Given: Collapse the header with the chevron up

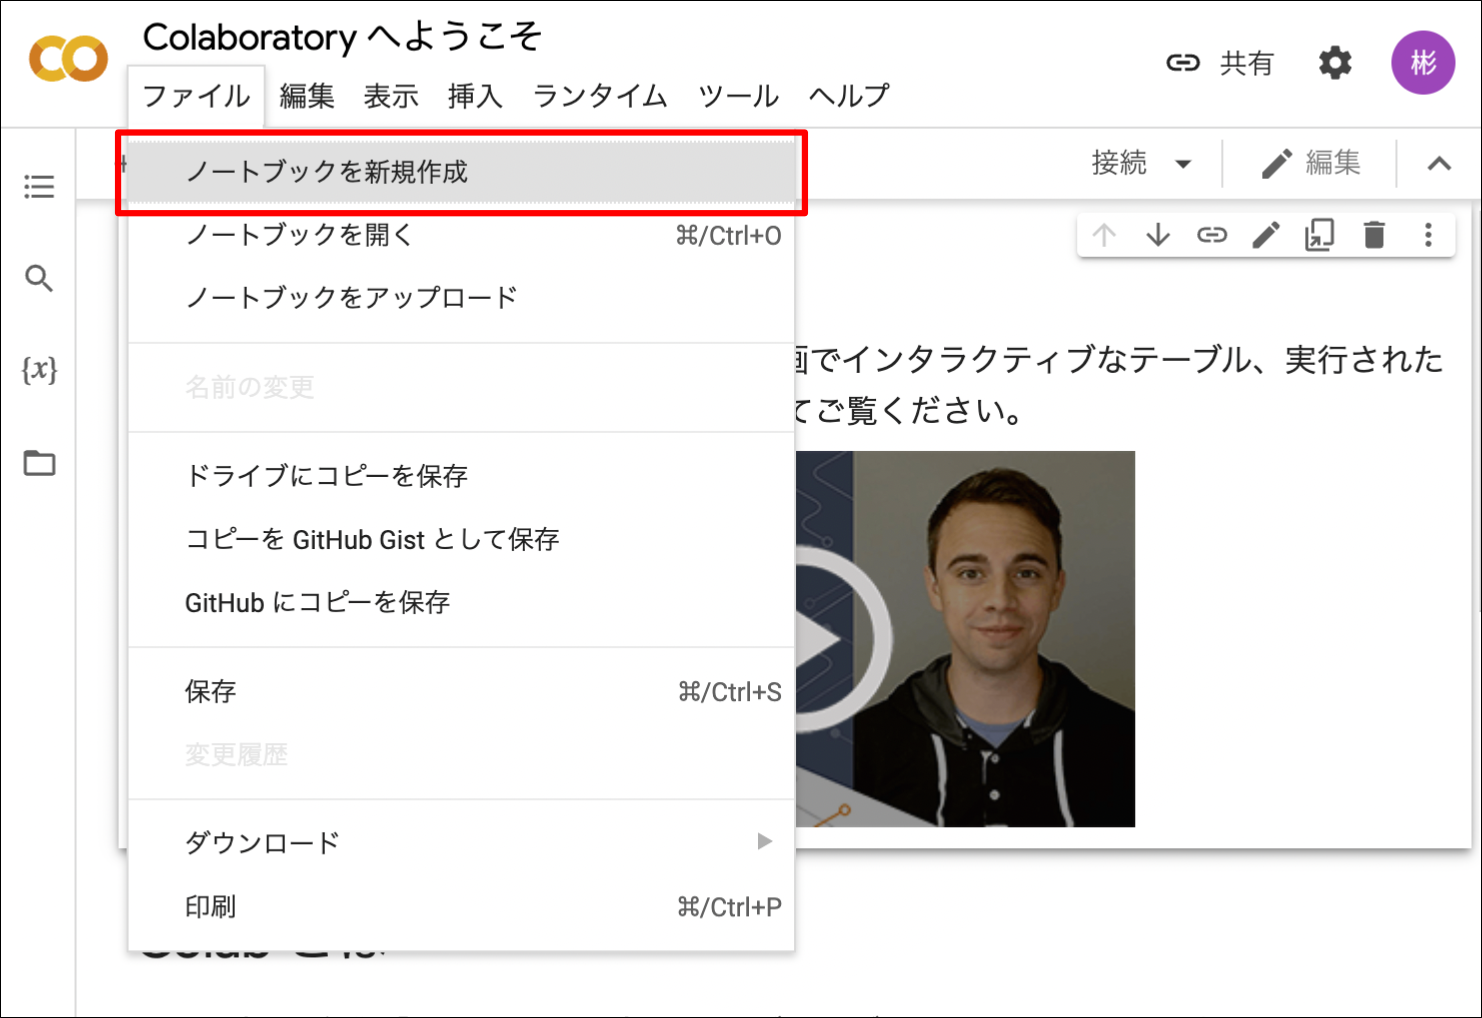Looking at the screenshot, I should 1439,163.
